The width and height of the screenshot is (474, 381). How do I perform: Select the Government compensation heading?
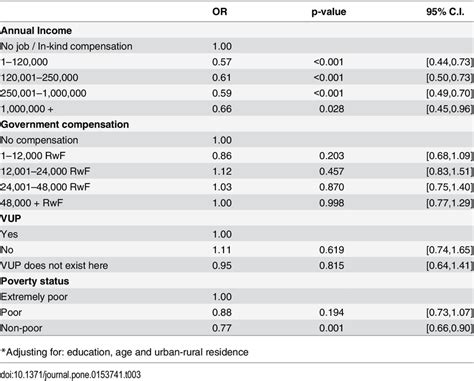click(x=65, y=125)
